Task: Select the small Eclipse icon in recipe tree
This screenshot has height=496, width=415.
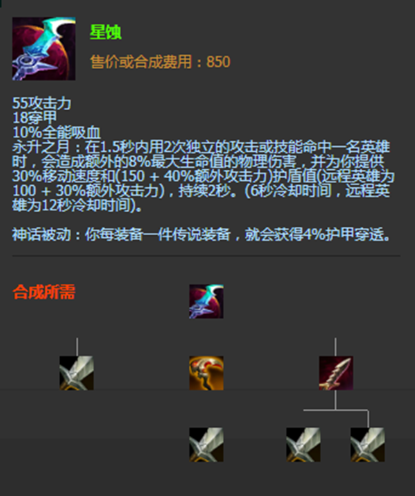Action: pyautogui.click(x=206, y=301)
